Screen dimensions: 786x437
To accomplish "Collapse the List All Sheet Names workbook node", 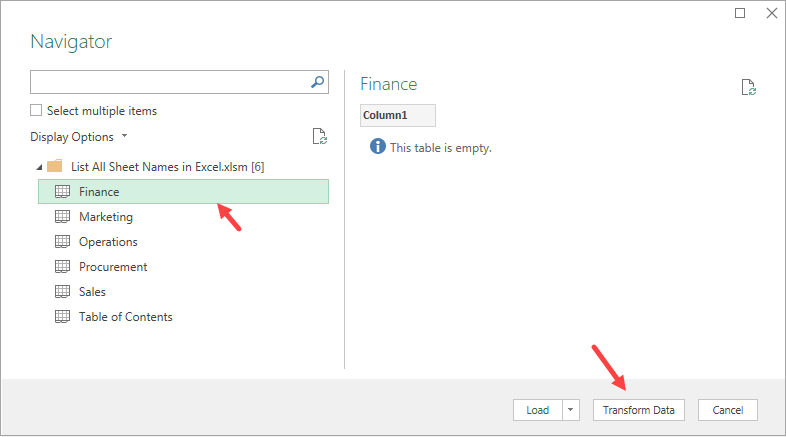I will click(39, 167).
